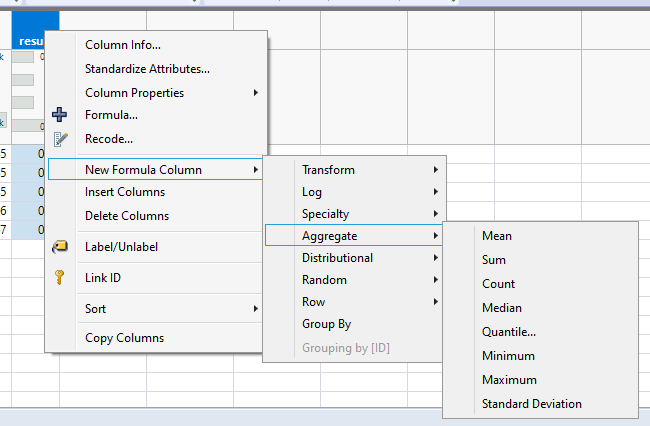Expand the Sort submenu arrow

tap(256, 309)
